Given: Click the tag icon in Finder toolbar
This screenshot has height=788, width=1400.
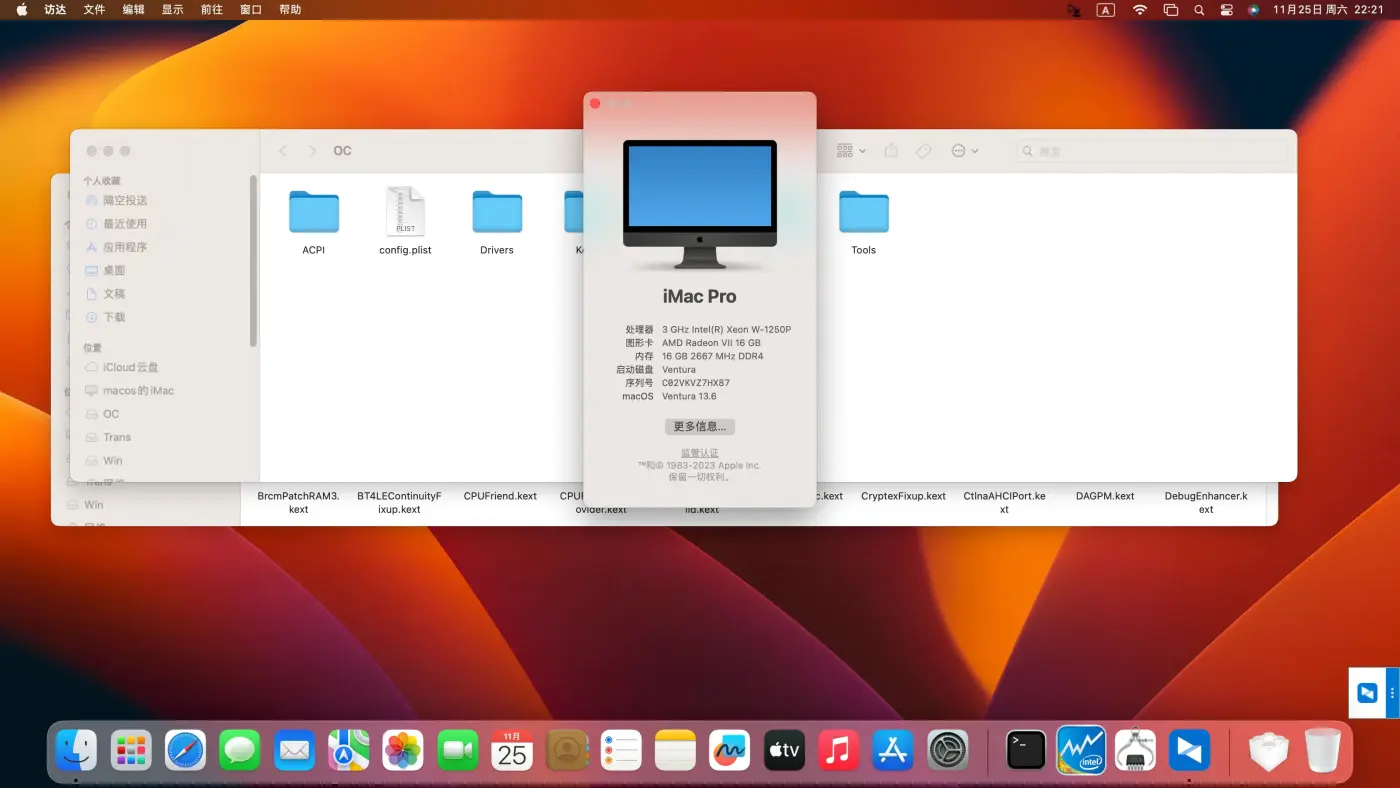Looking at the screenshot, I should click(924, 151).
